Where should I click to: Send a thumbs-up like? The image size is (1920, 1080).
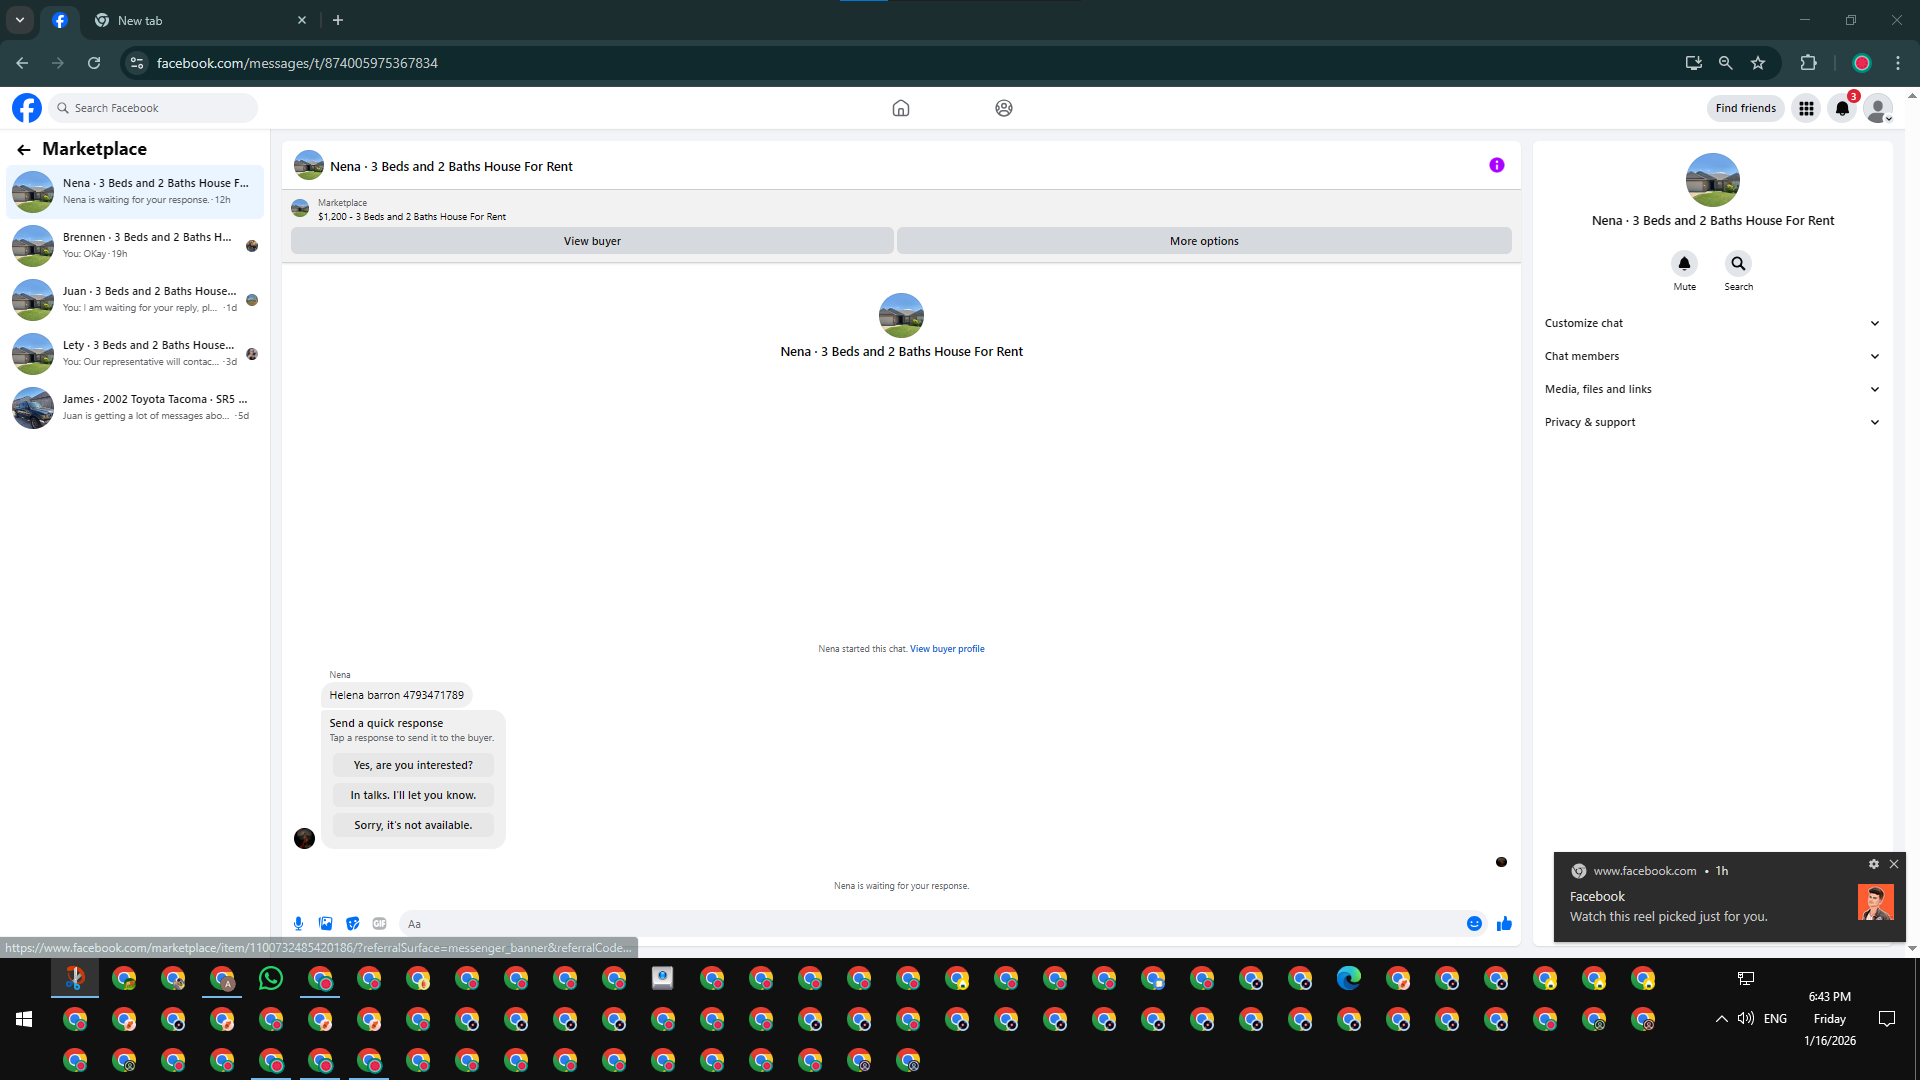[x=1504, y=924]
